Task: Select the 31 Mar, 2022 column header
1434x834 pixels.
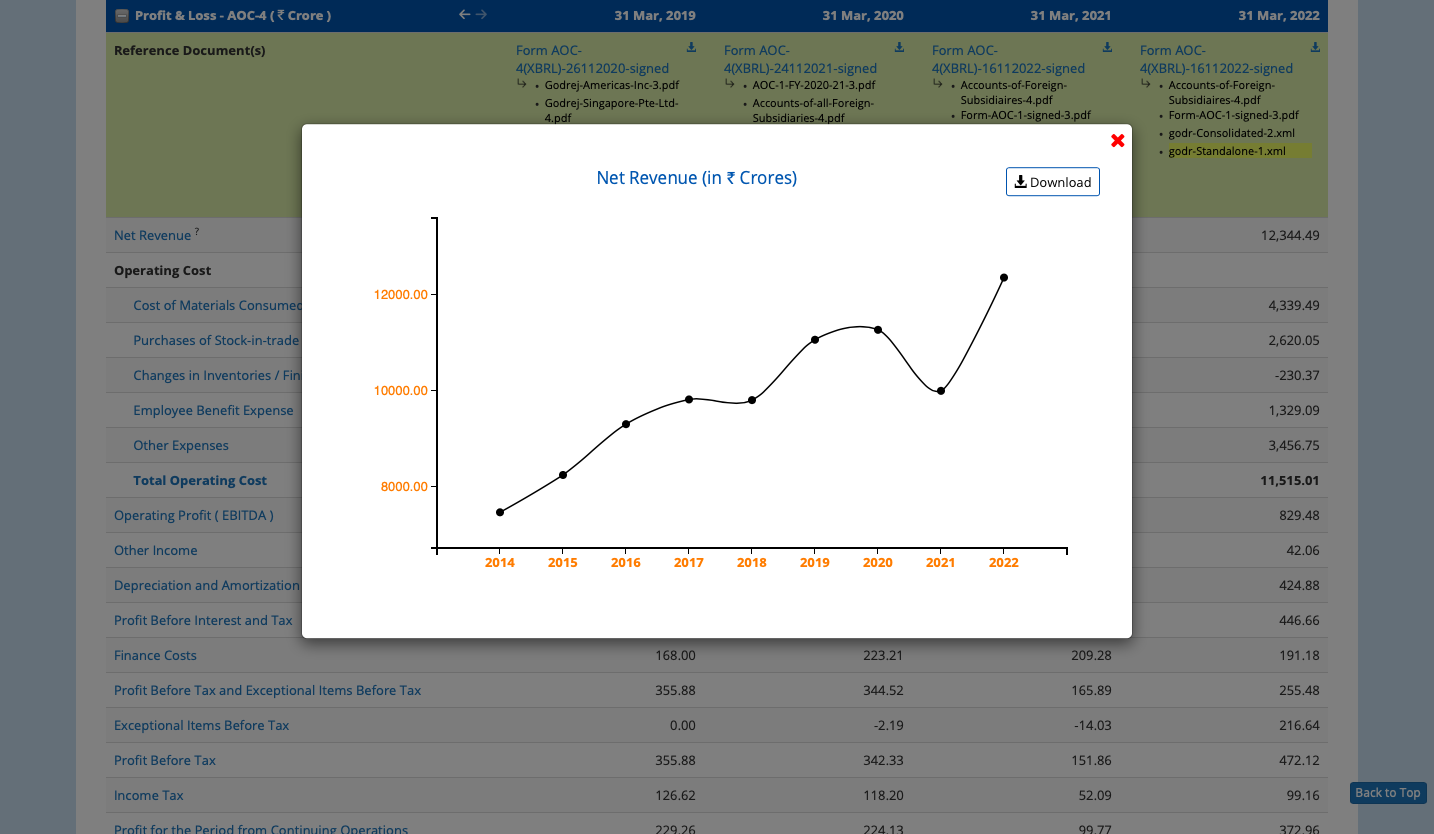Action: [1279, 16]
